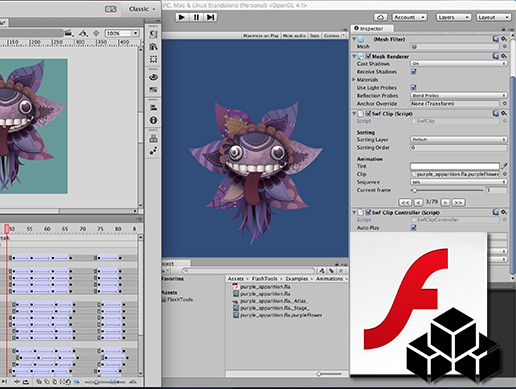Viewport: 516px width, 389px height.
Task: Open the Components panel icon
Action: tap(153, 138)
